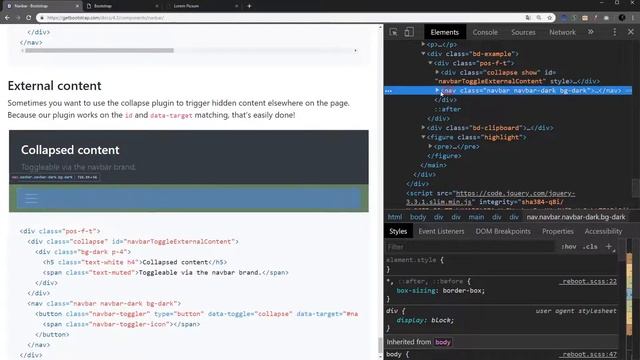Expand the p element node at top
This screenshot has height=360, width=640.
click(423, 44)
